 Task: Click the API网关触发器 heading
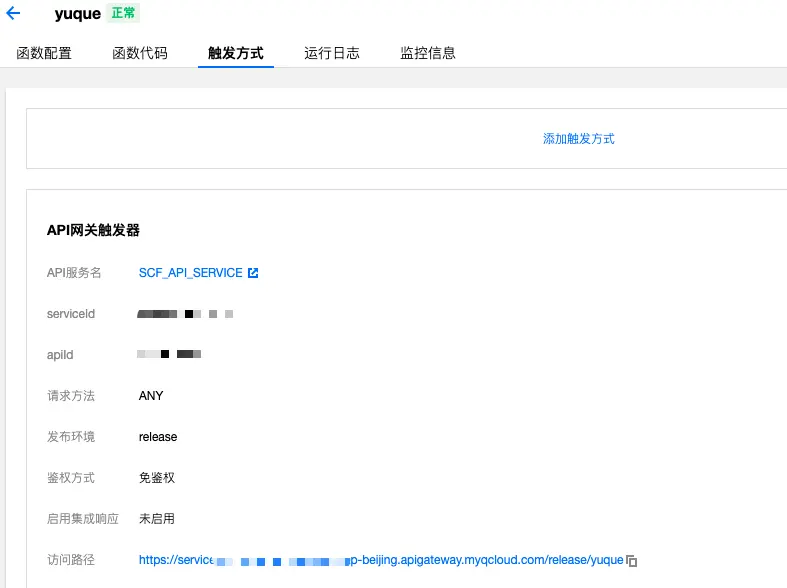[93, 230]
